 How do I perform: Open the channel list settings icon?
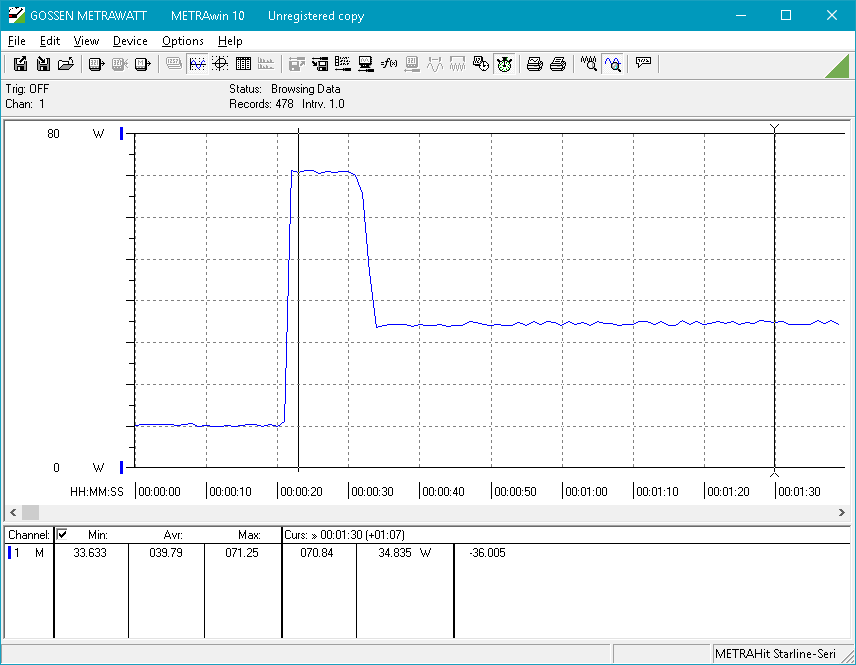tap(342, 64)
